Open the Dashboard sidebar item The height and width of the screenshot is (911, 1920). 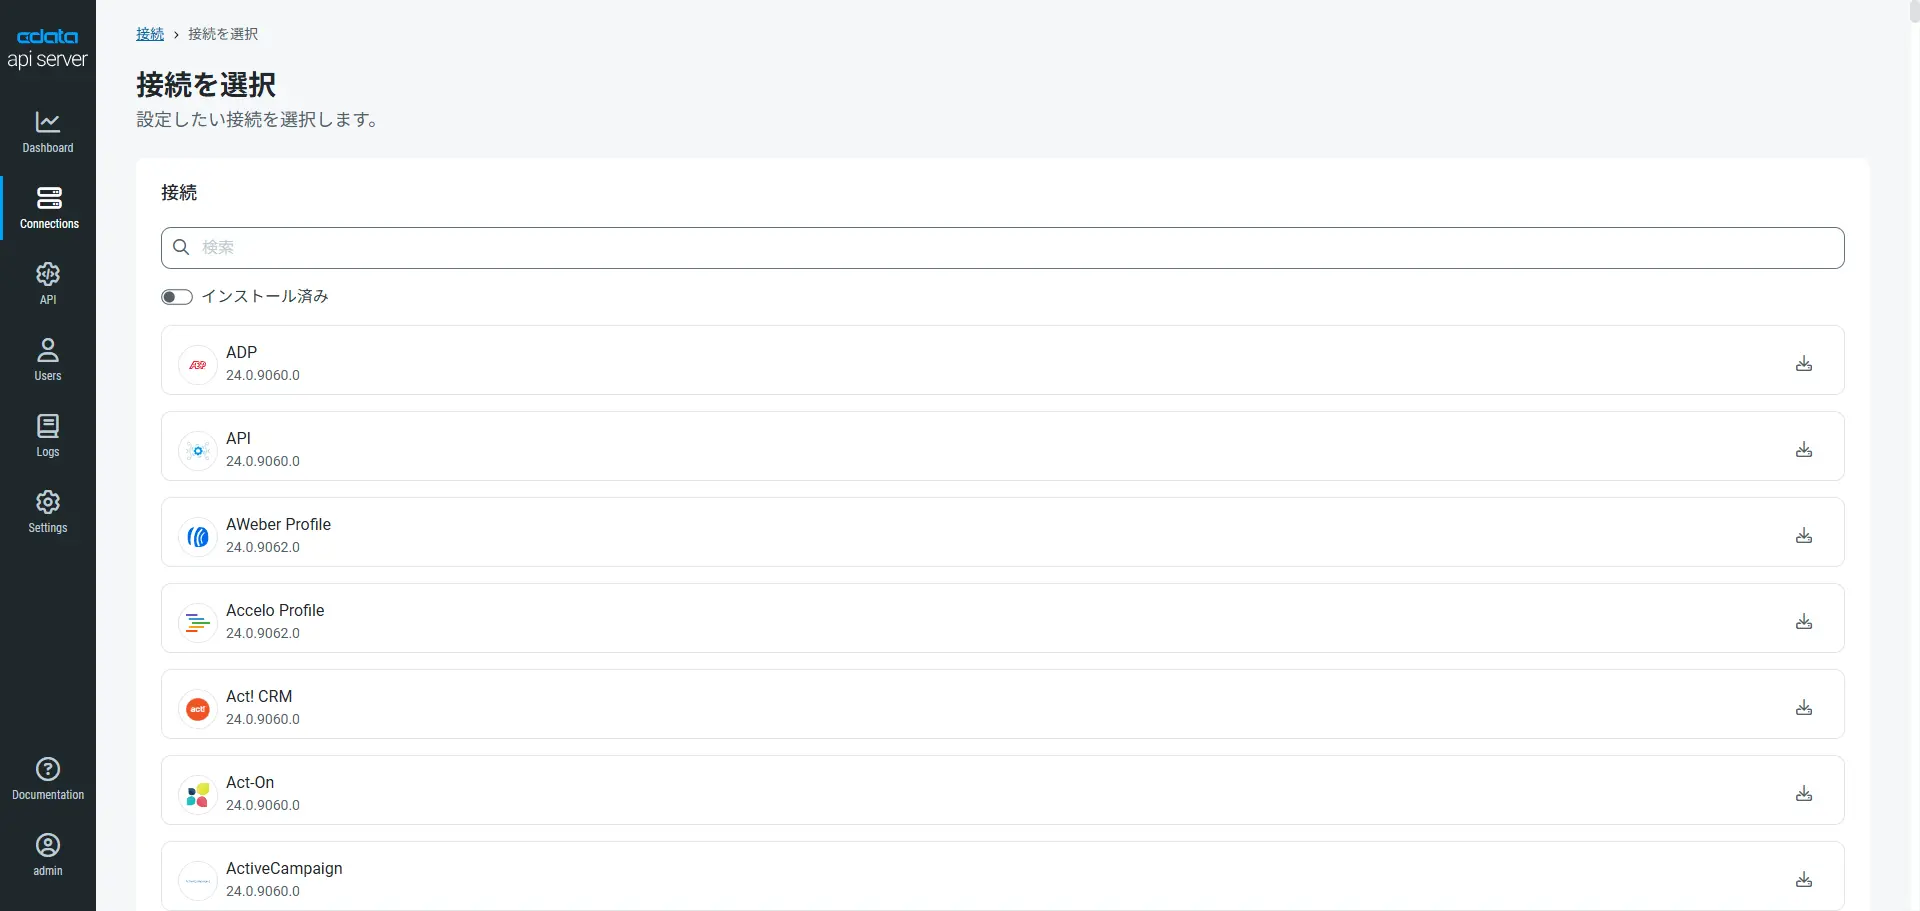click(48, 133)
